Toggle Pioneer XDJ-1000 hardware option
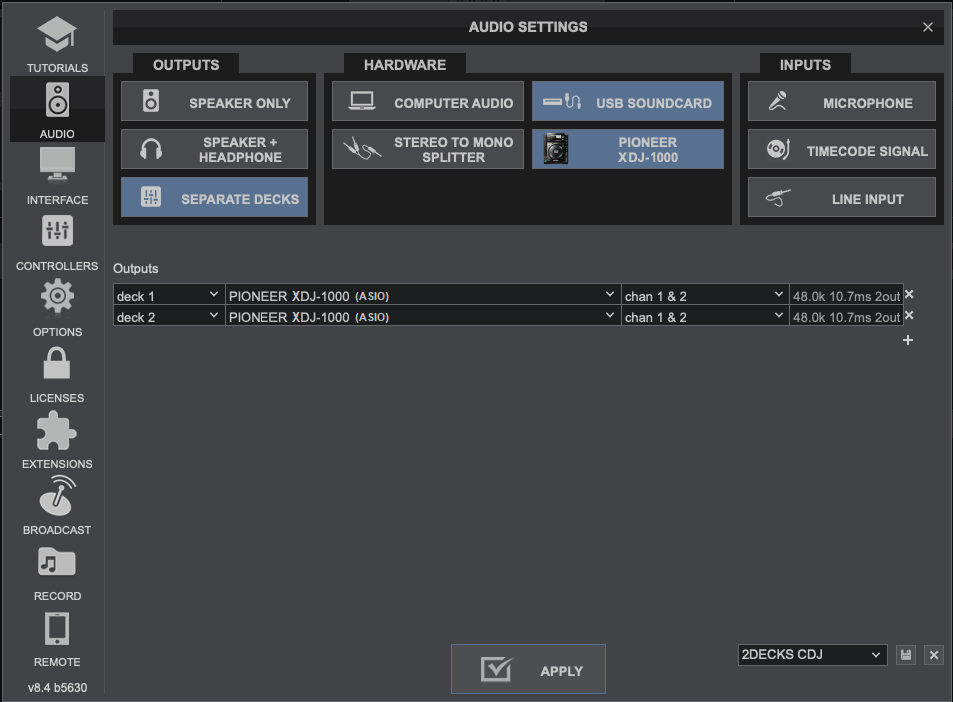953x702 pixels. coord(628,150)
